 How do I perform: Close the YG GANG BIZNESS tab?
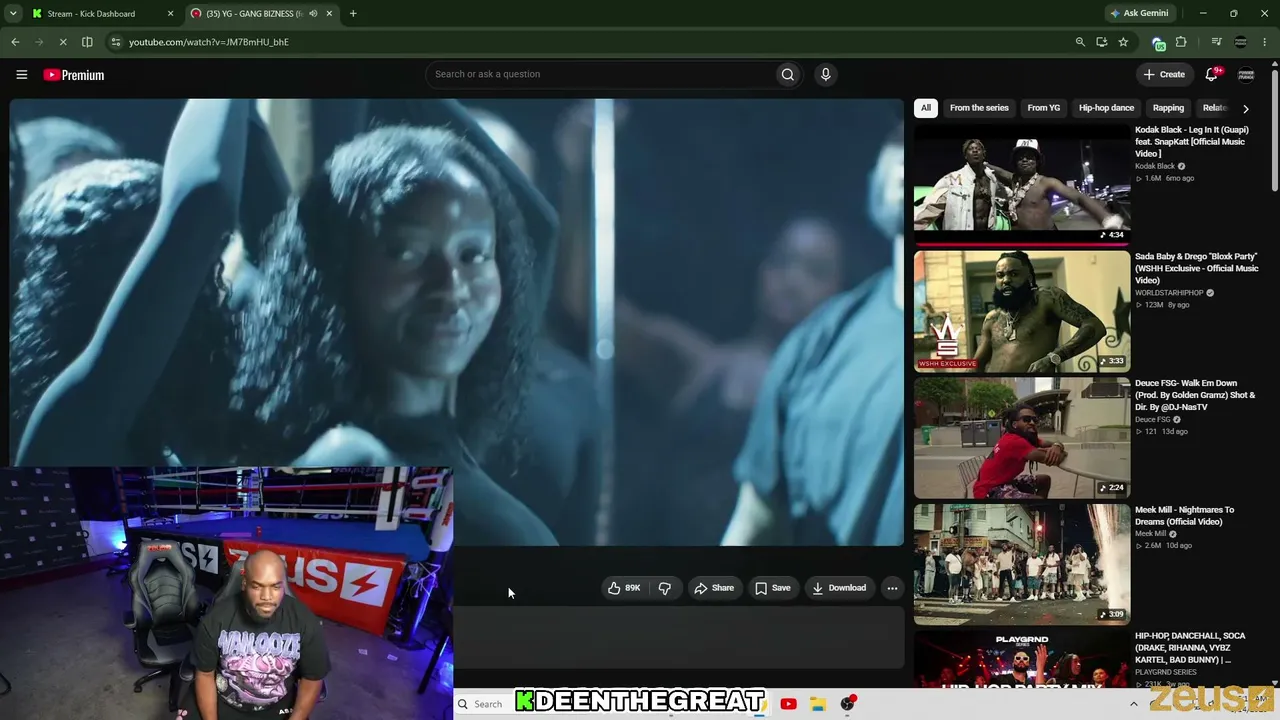click(329, 14)
